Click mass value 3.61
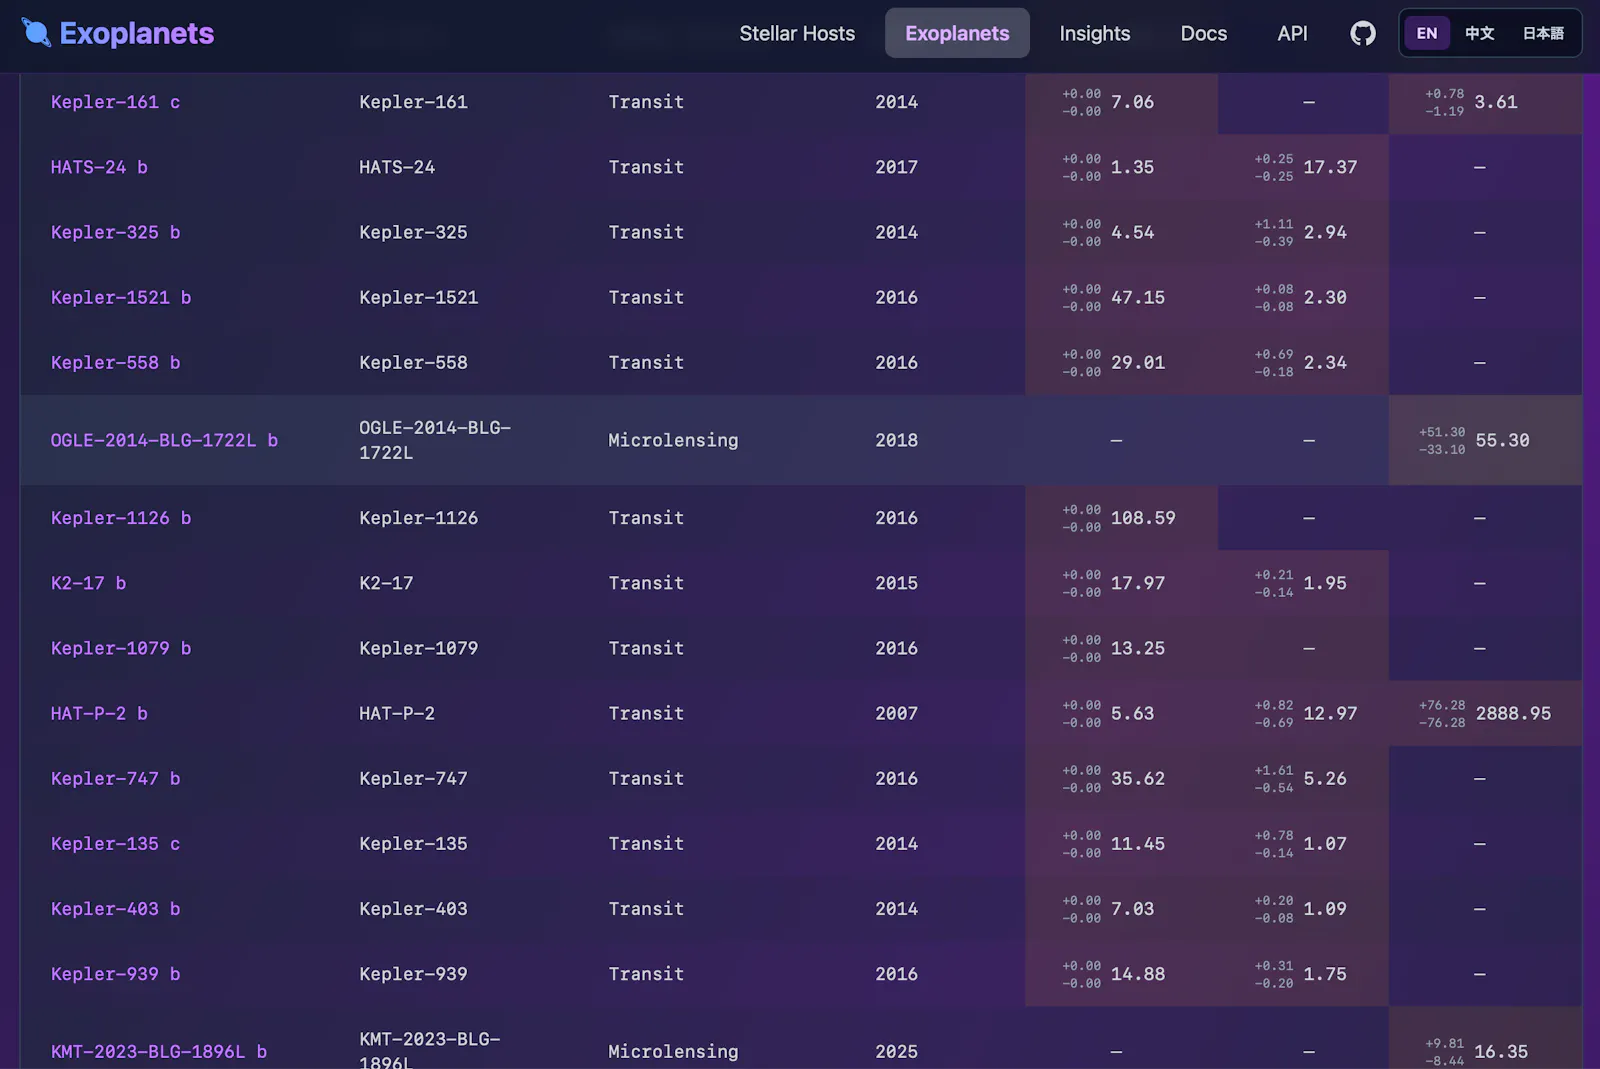This screenshot has height=1069, width=1600. (1496, 102)
